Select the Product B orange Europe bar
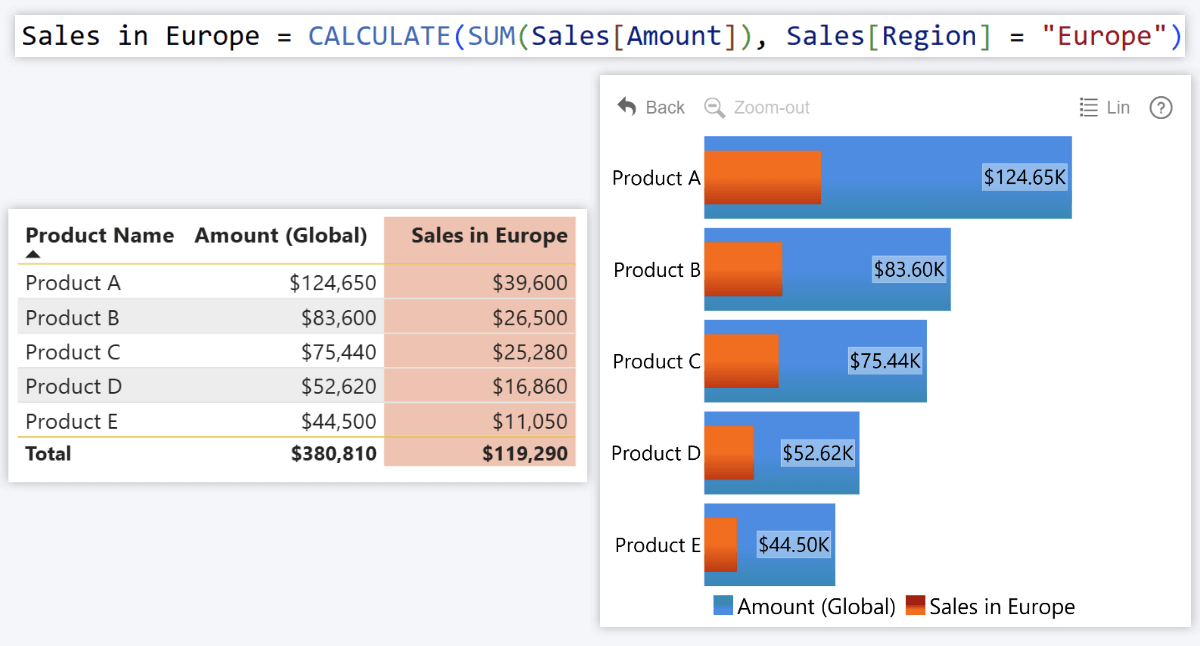Image resolution: width=1200 pixels, height=646 pixels. pyautogui.click(x=743, y=269)
